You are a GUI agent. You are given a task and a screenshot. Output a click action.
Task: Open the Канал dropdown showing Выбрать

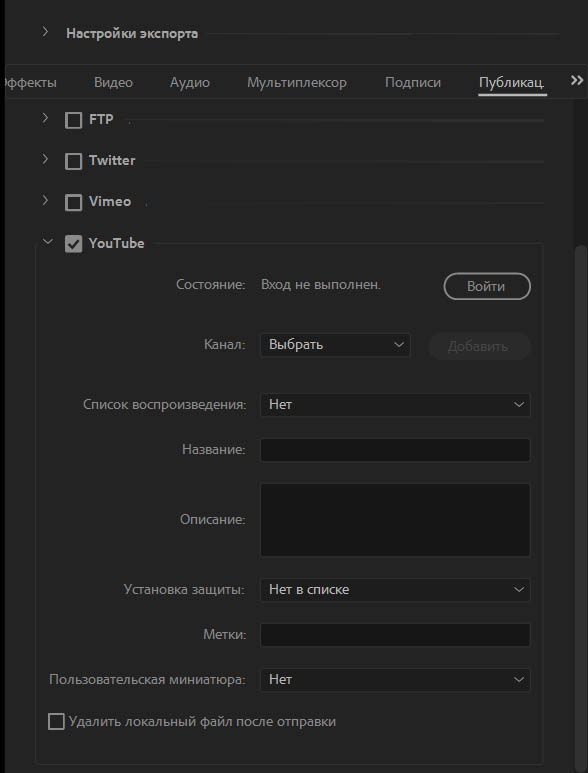click(335, 345)
